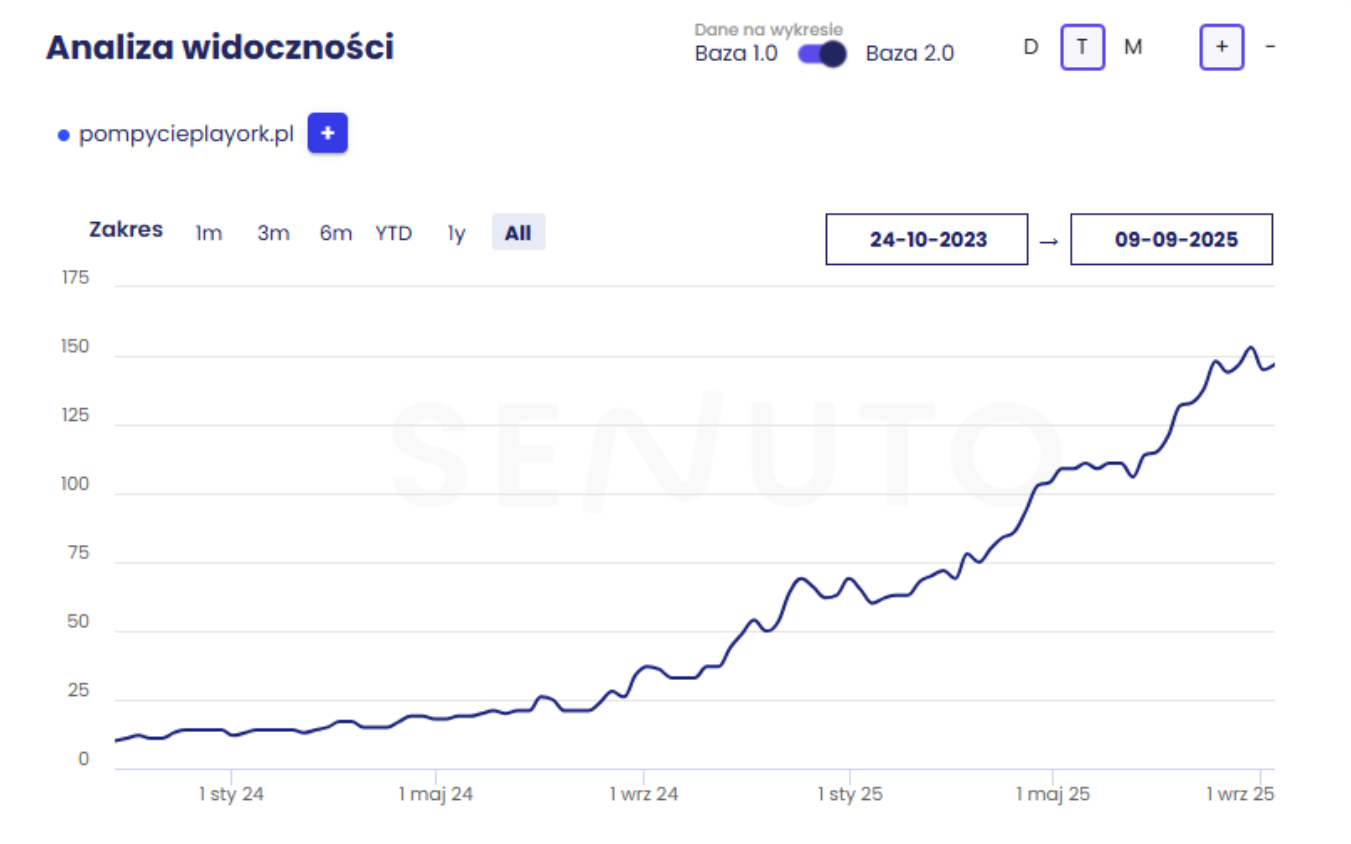The height and width of the screenshot is (844, 1351).
Task: Select monthly 'M' granularity
Action: (1133, 47)
